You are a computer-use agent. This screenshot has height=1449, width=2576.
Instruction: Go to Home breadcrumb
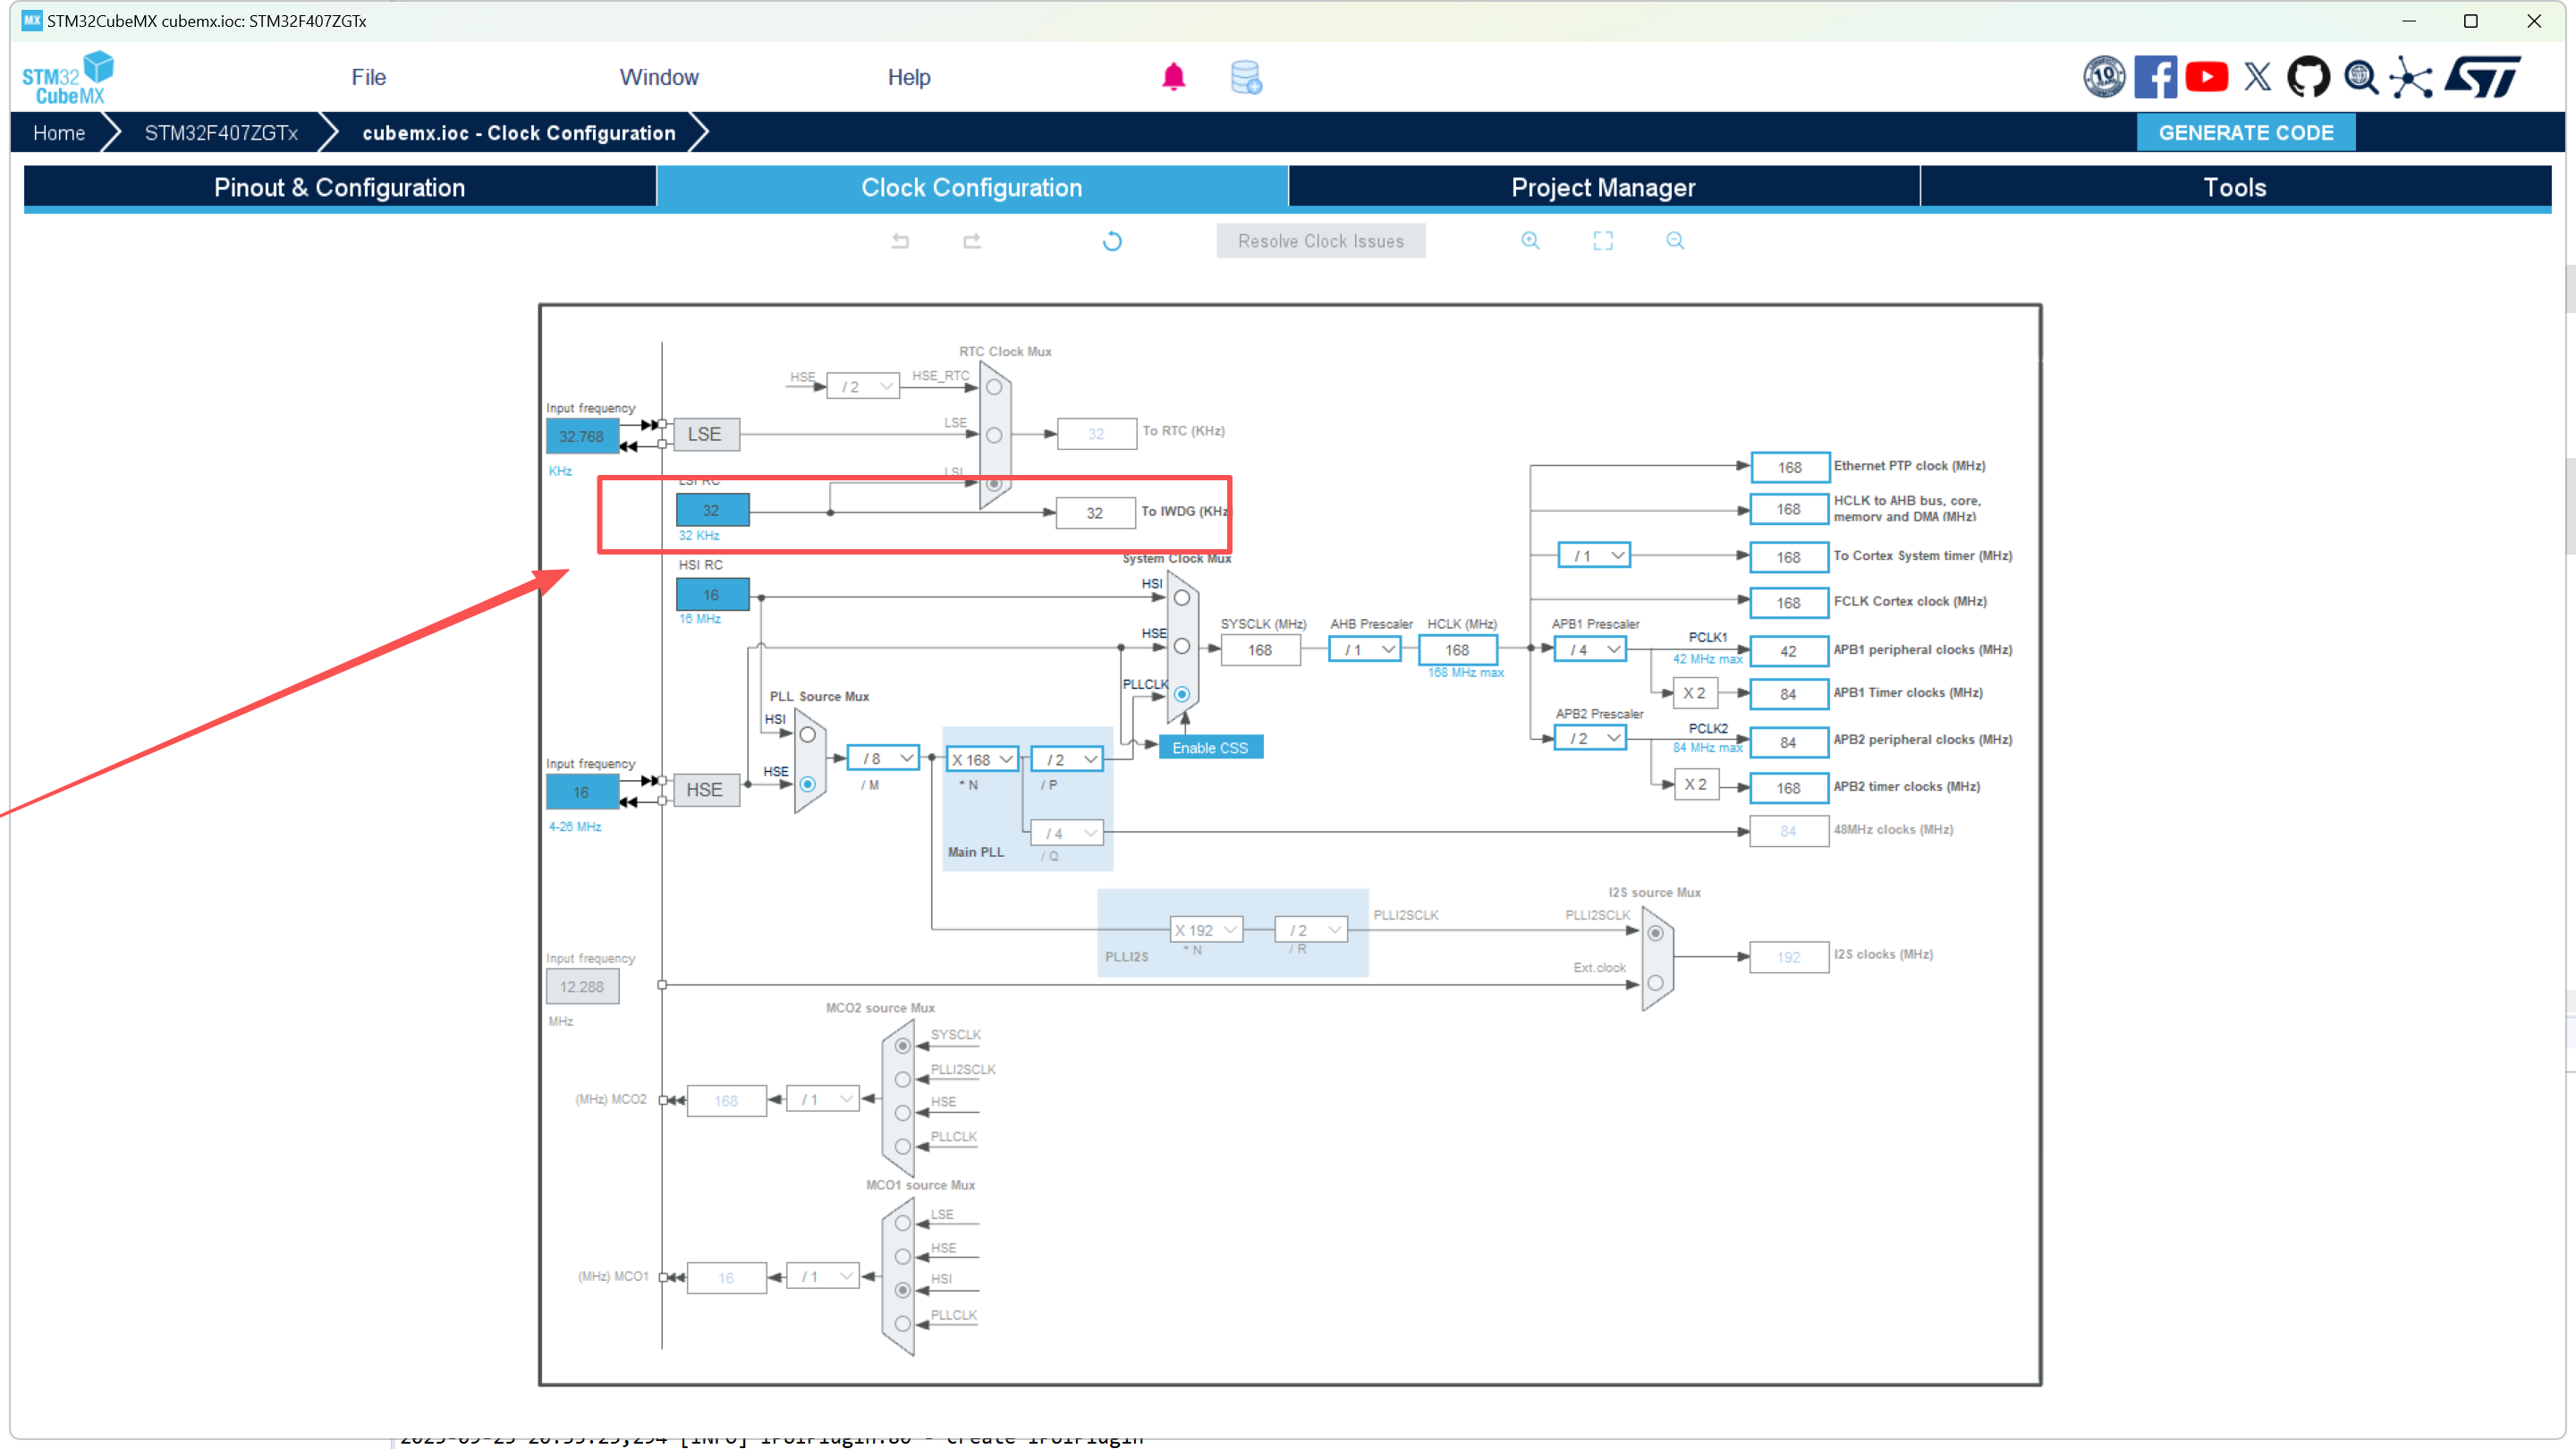click(59, 133)
